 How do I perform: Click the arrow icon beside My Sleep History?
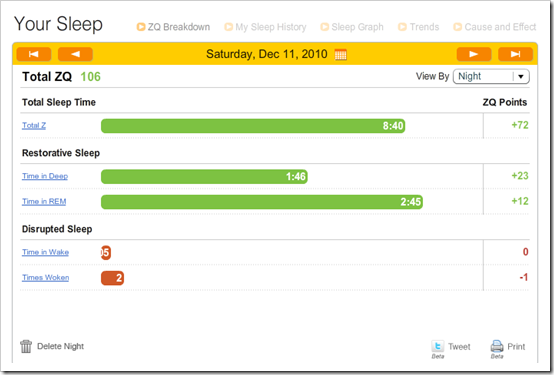coord(229,27)
